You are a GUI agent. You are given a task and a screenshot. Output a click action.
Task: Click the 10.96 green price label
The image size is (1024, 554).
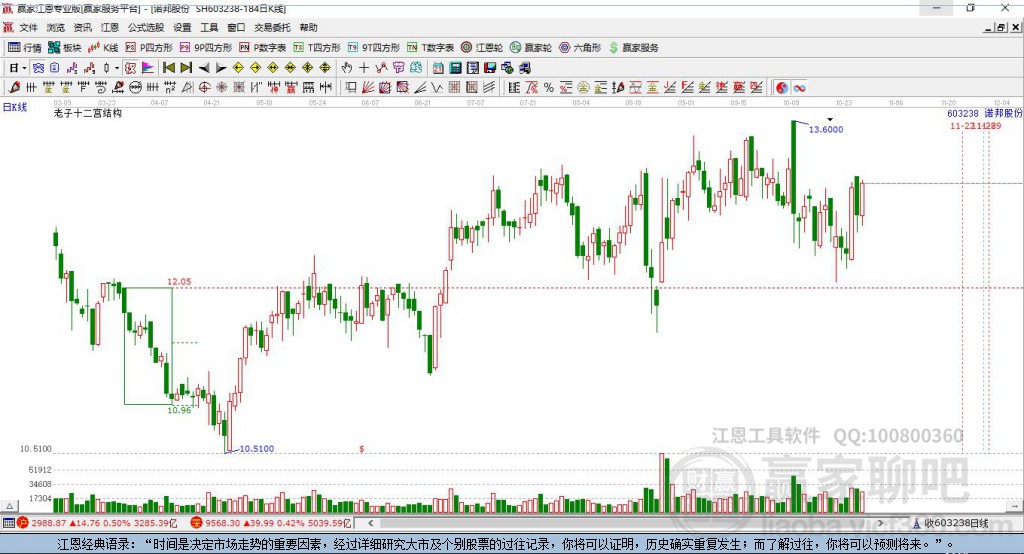click(x=180, y=410)
